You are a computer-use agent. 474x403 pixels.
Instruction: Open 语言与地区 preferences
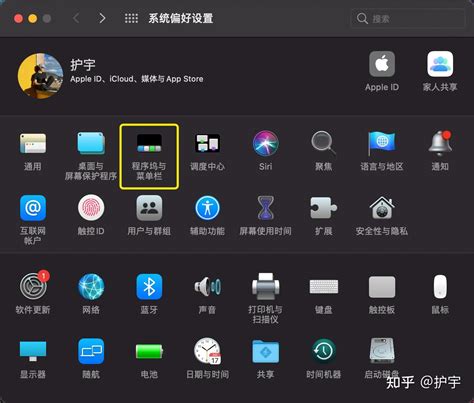click(x=382, y=143)
